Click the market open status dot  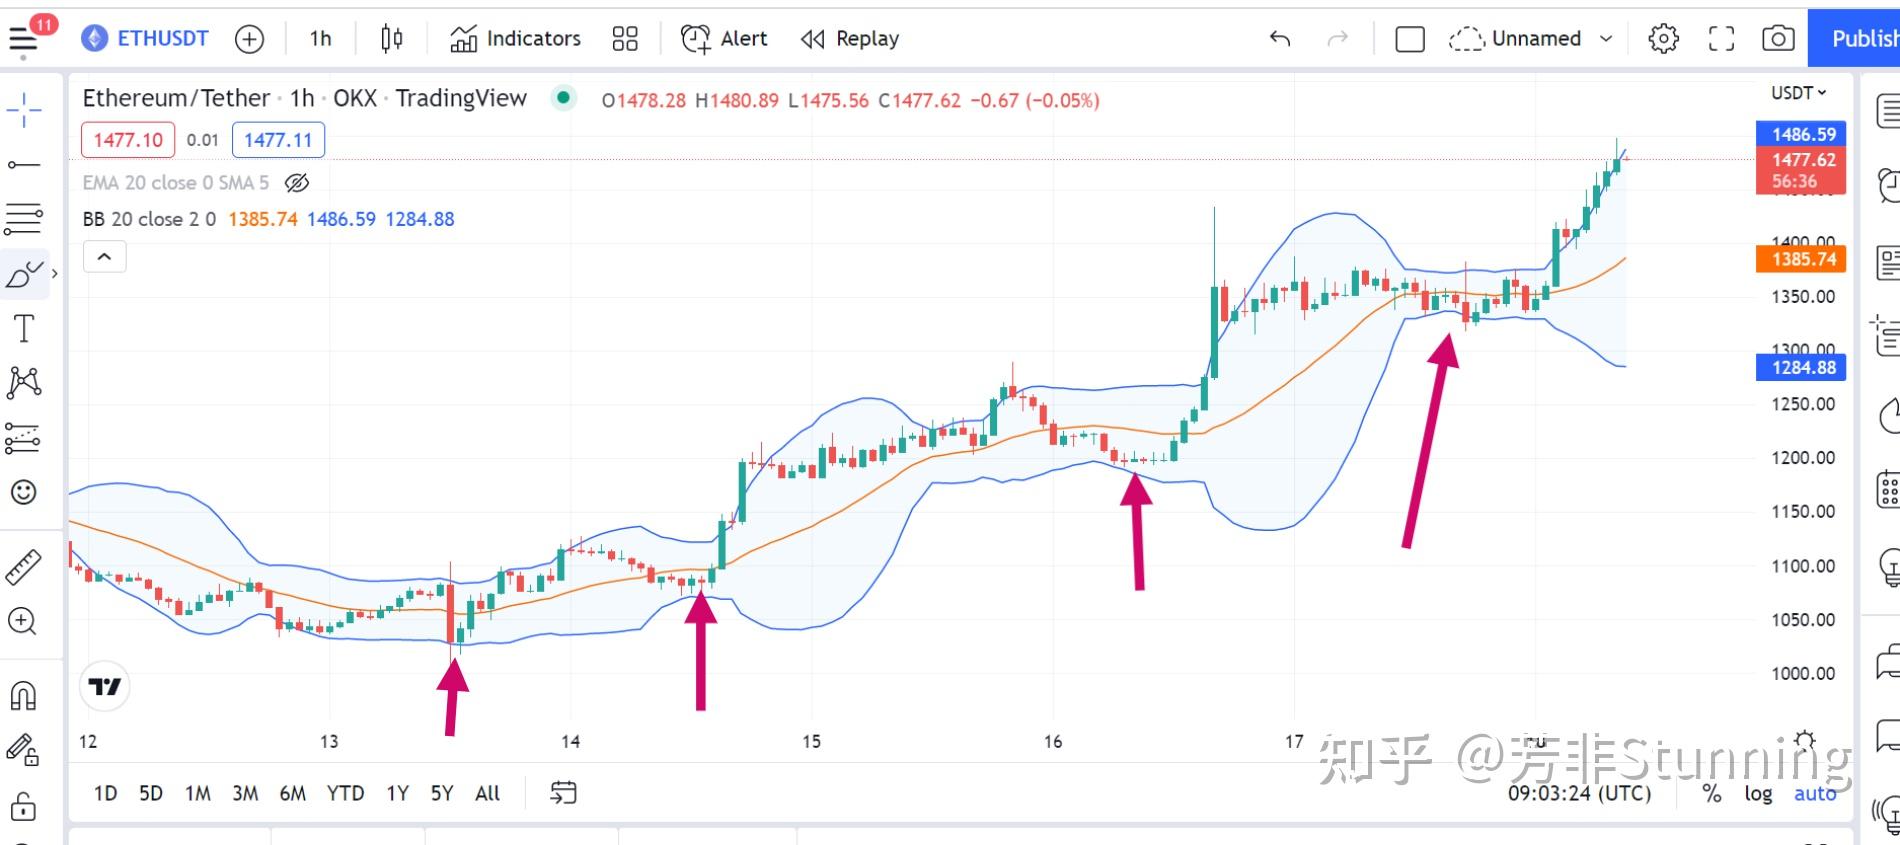point(564,98)
